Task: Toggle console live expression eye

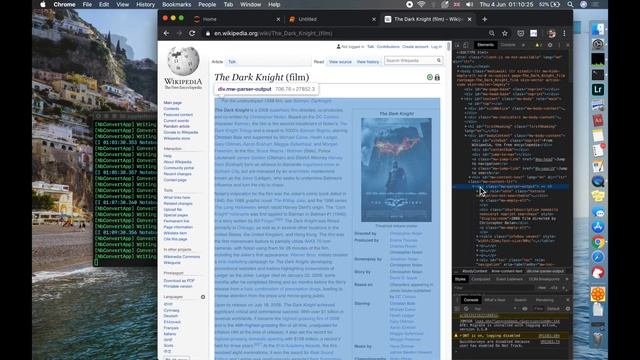Action: 525,309
